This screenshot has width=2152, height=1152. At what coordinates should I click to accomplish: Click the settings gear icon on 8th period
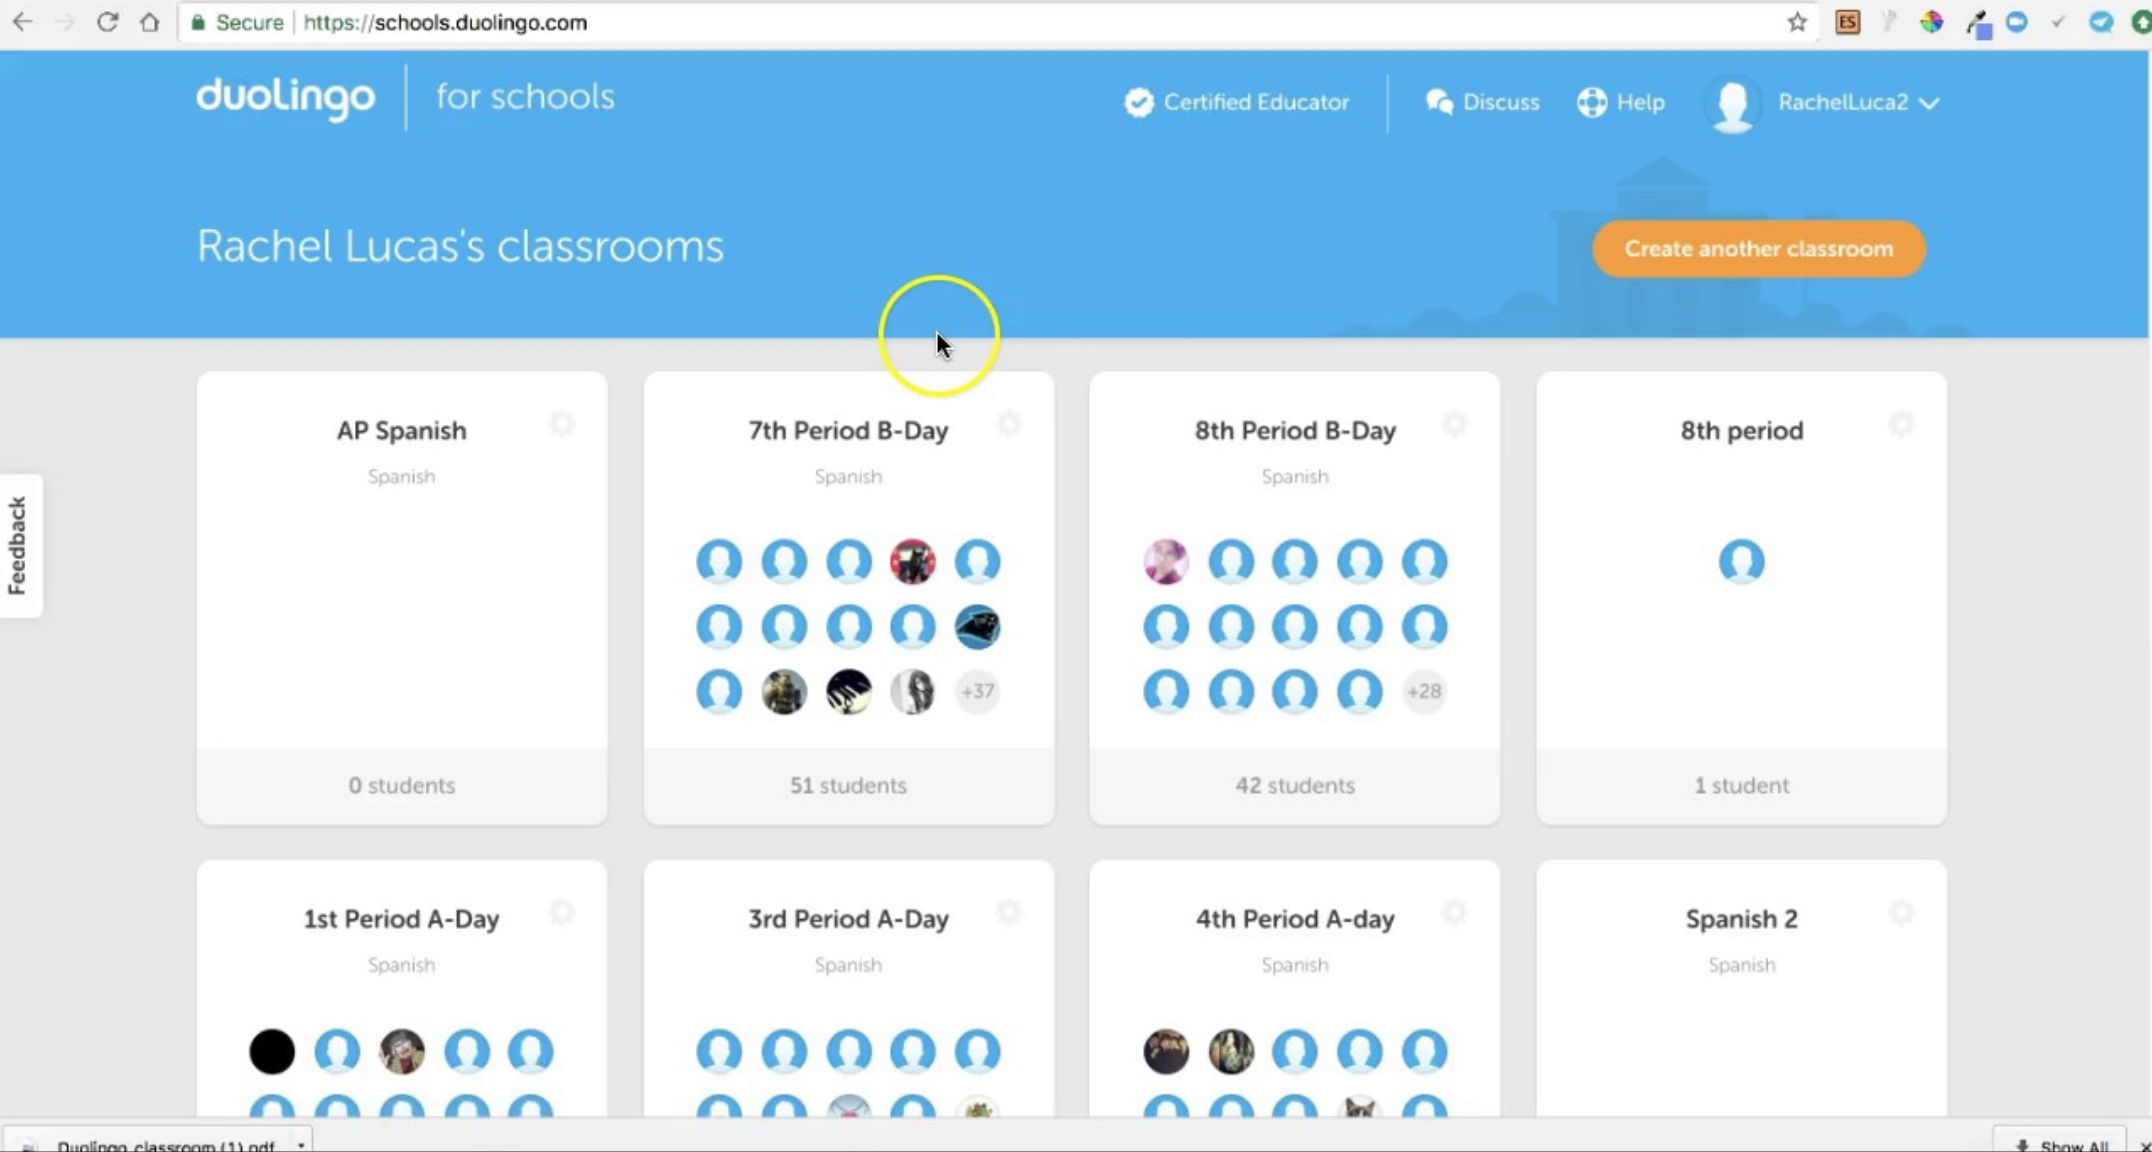(1903, 424)
